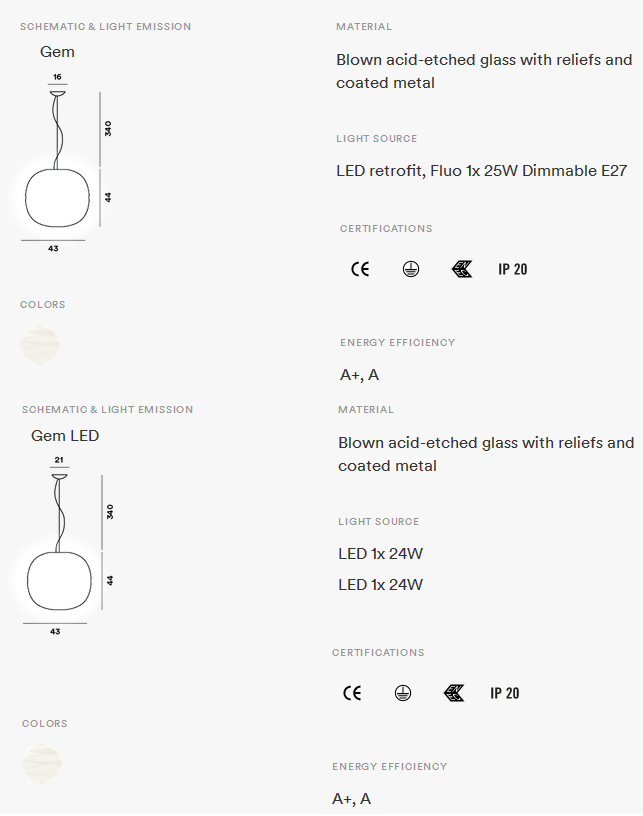Click the EAC arrow certification icon for Gem
643x816 pixels.
[462, 269]
